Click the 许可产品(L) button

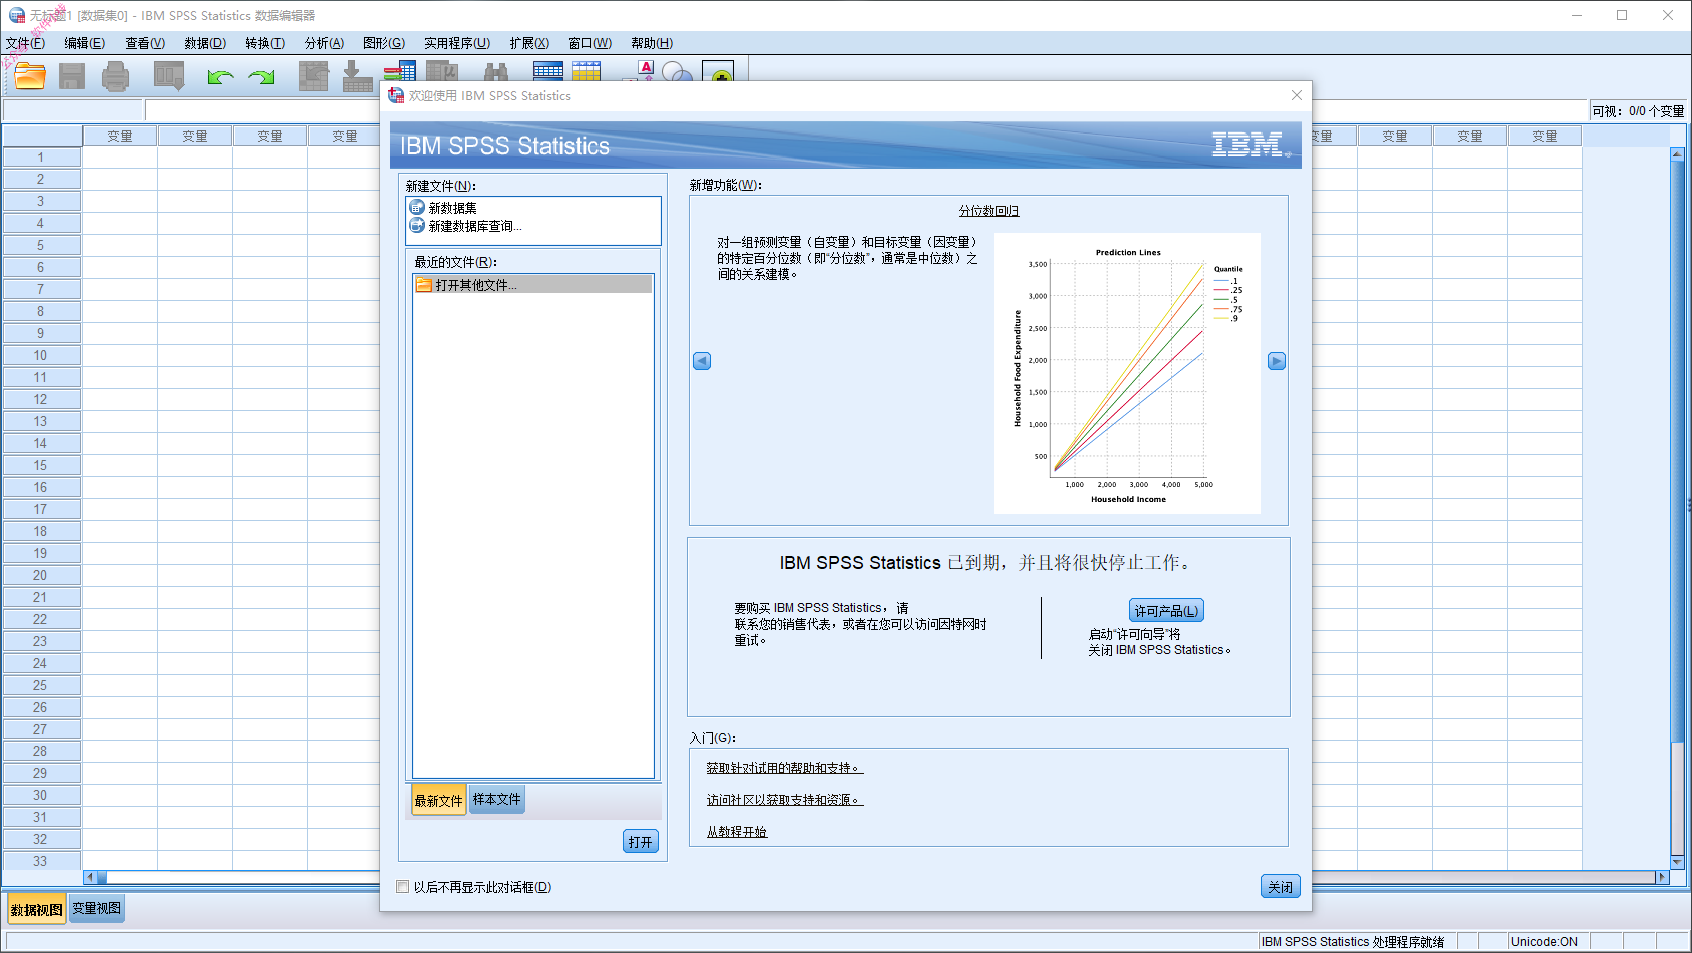1166,610
